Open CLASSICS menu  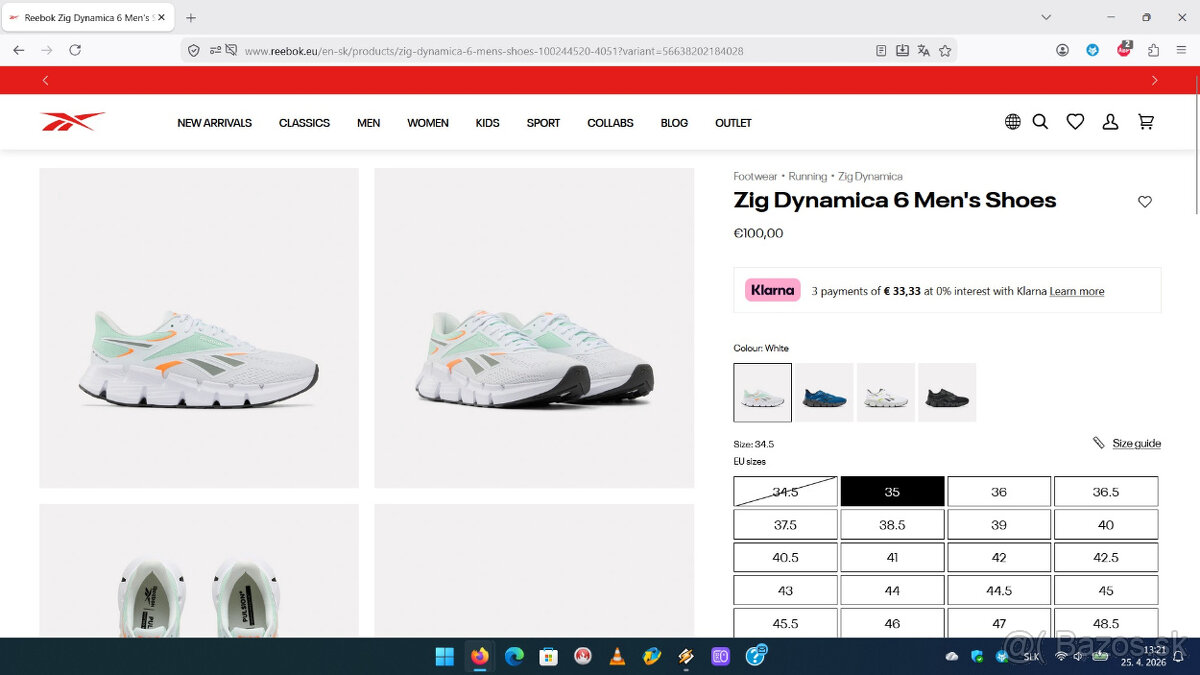pos(304,123)
